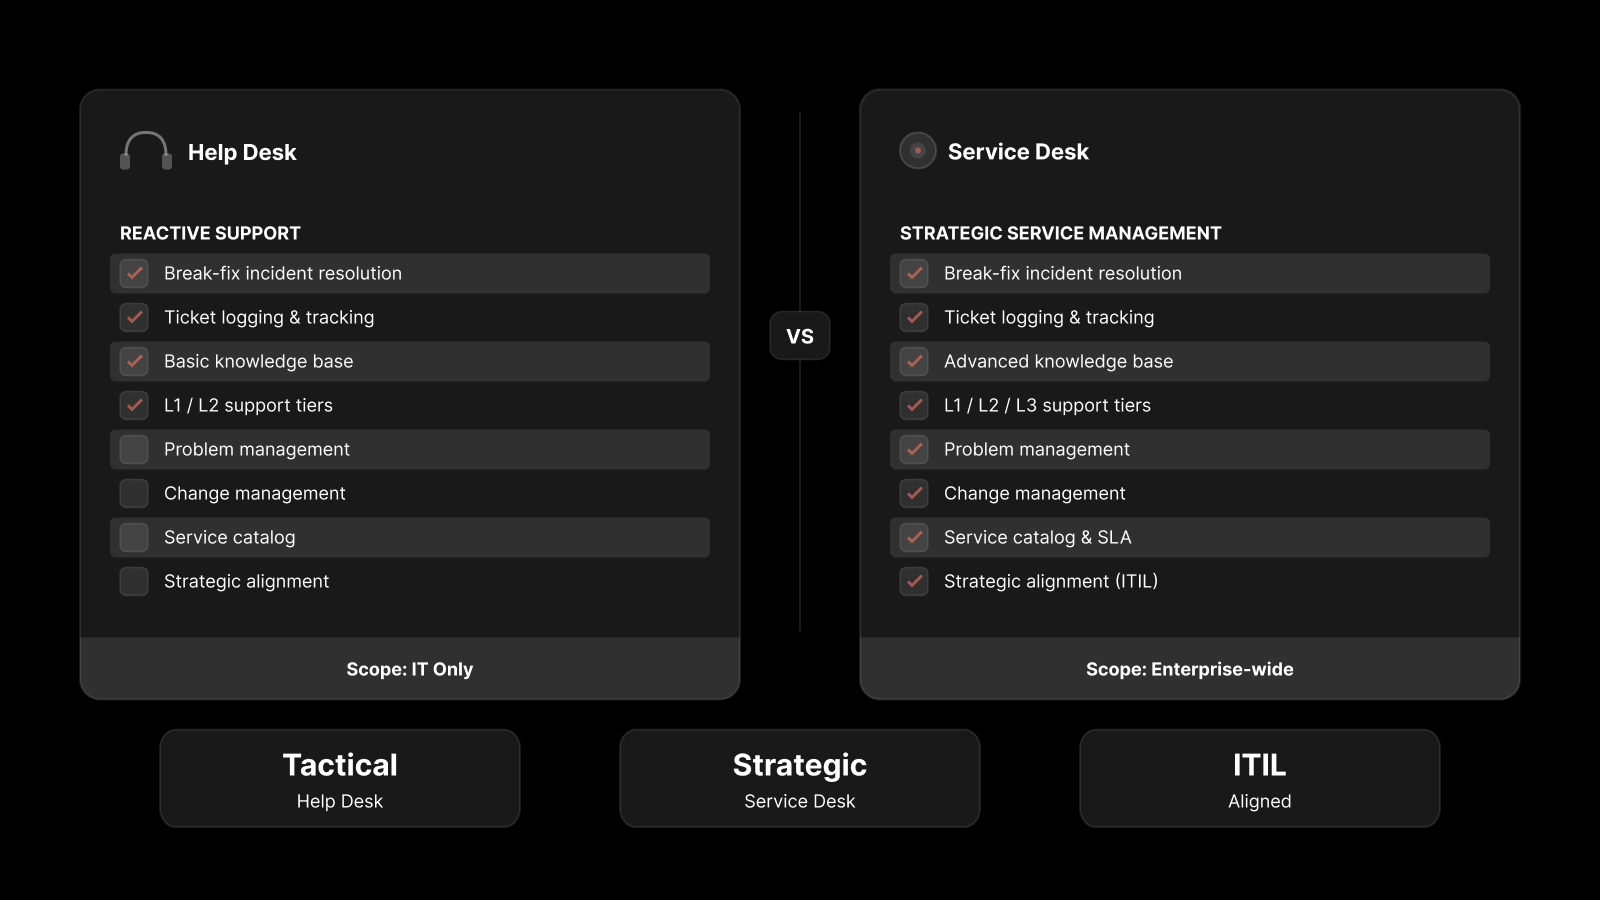Click the Scope: Enterprise-wide footer
Image resolution: width=1600 pixels, height=900 pixels.
pos(1190,669)
